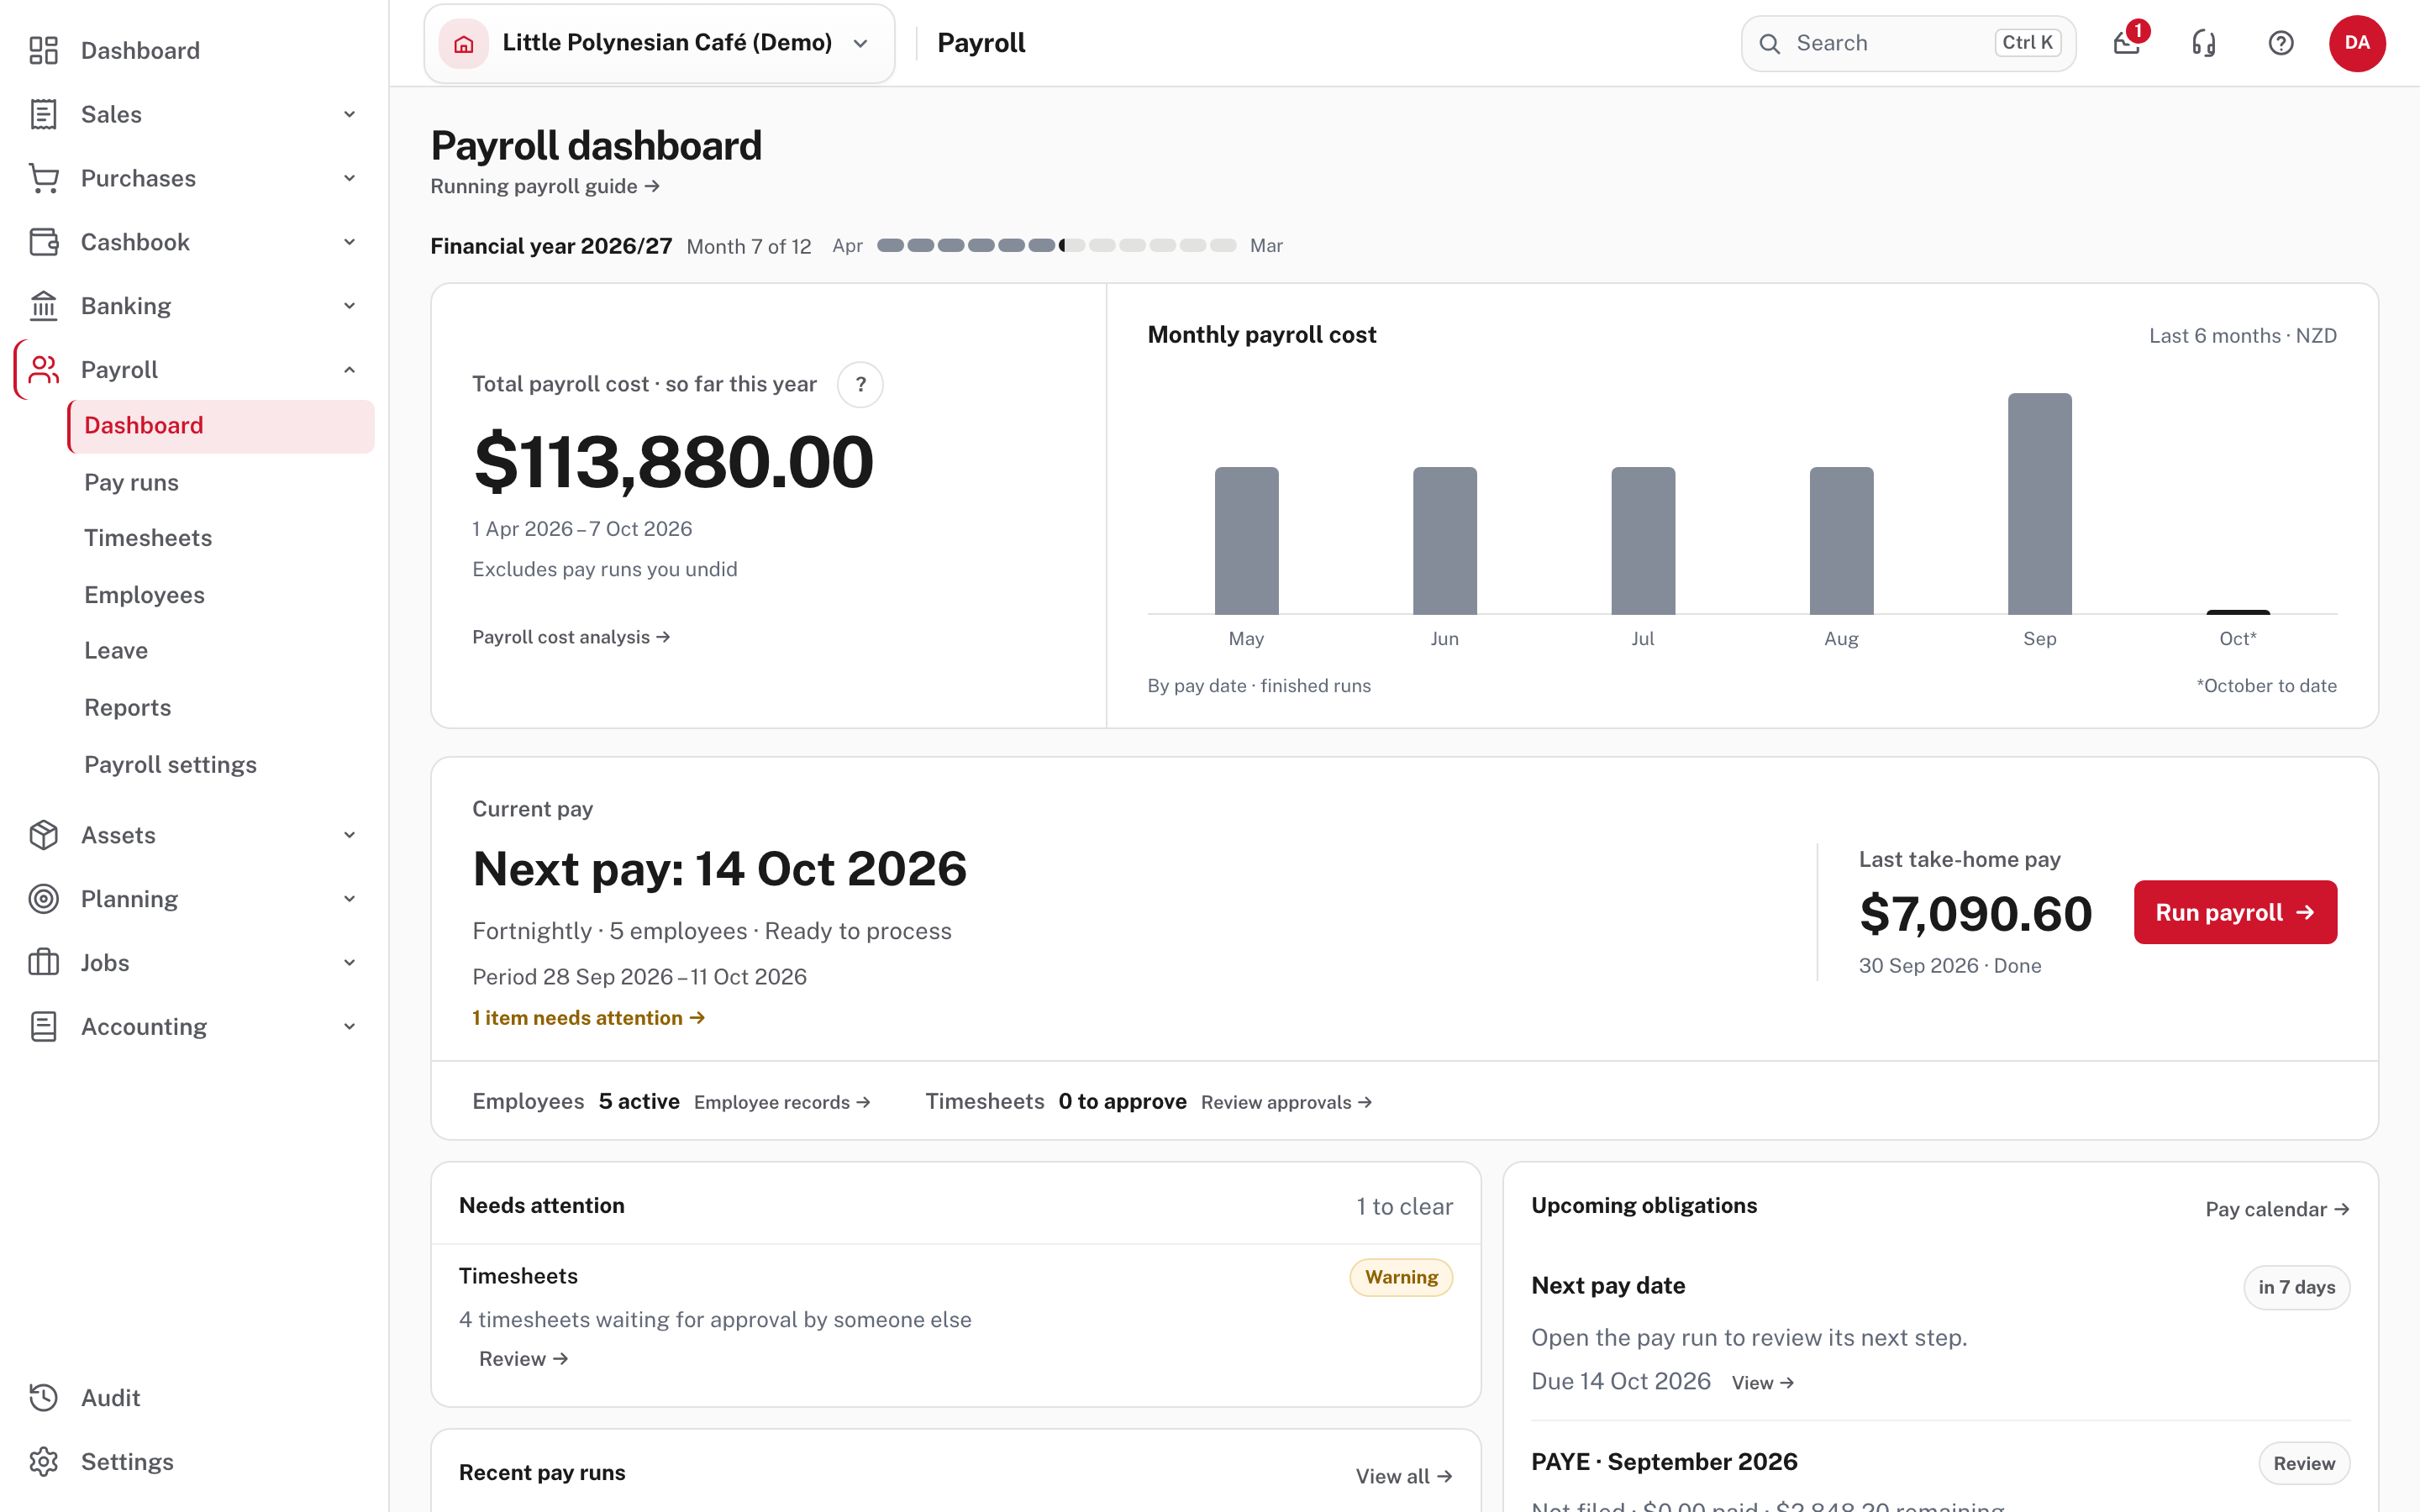Click the Sep bar in payroll chart

[x=2039, y=503]
